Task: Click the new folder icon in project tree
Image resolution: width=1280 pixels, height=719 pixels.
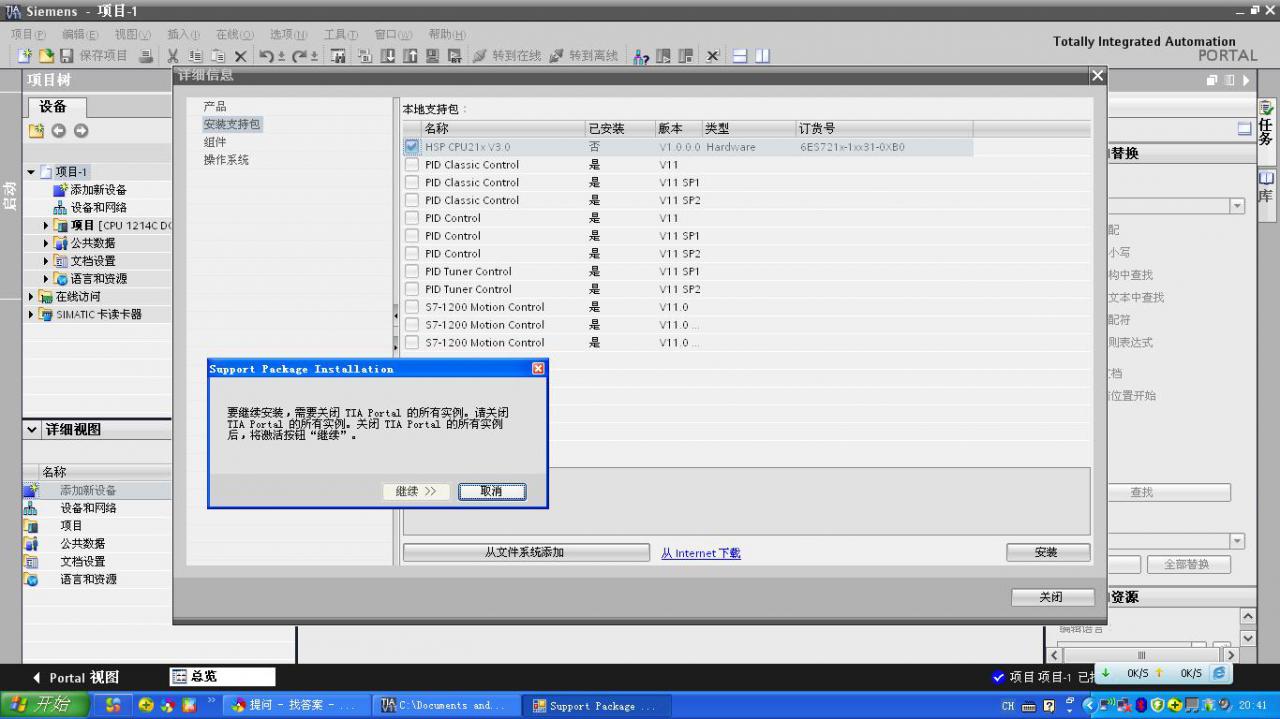Action: tap(36, 131)
